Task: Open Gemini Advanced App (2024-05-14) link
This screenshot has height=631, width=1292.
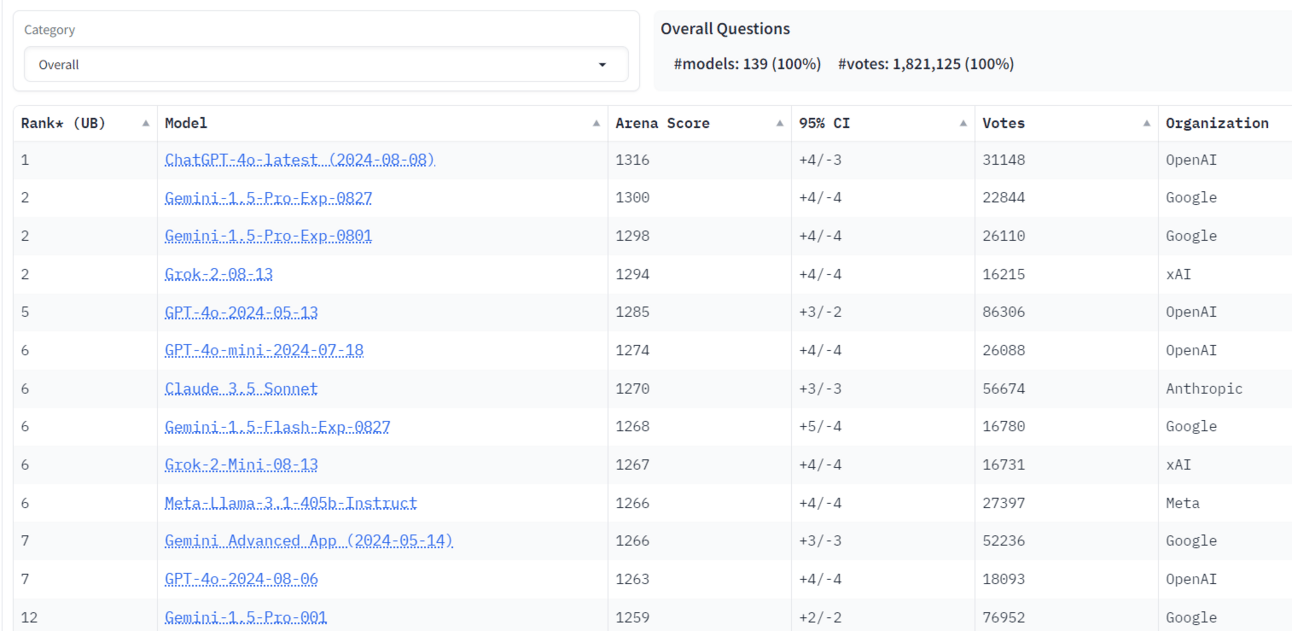Action: click(x=309, y=541)
